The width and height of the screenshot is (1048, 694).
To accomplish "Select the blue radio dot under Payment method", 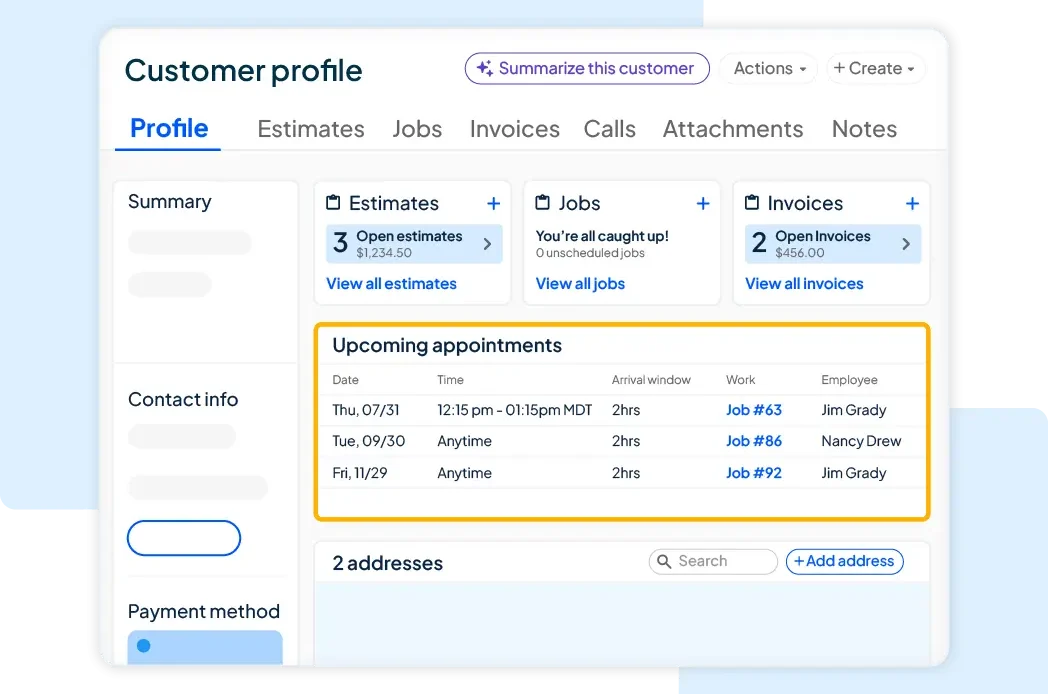I will (143, 645).
